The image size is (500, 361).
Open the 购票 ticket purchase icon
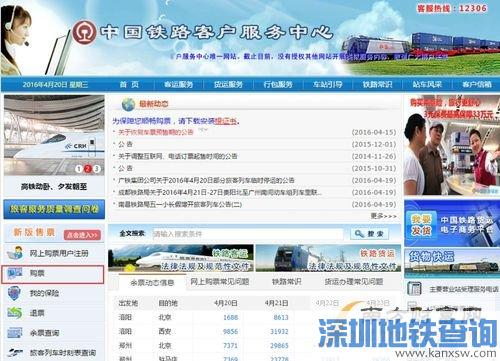15,273
